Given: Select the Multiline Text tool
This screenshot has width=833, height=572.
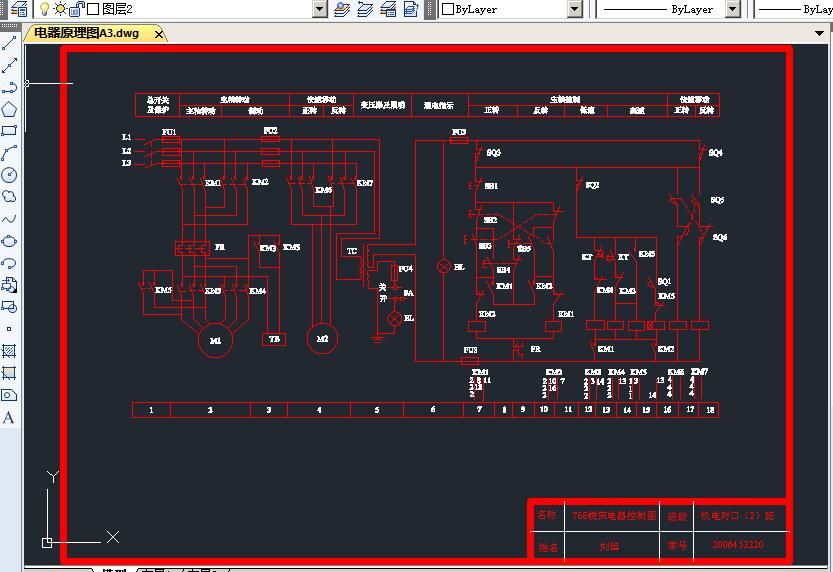Looking at the screenshot, I should [9, 417].
